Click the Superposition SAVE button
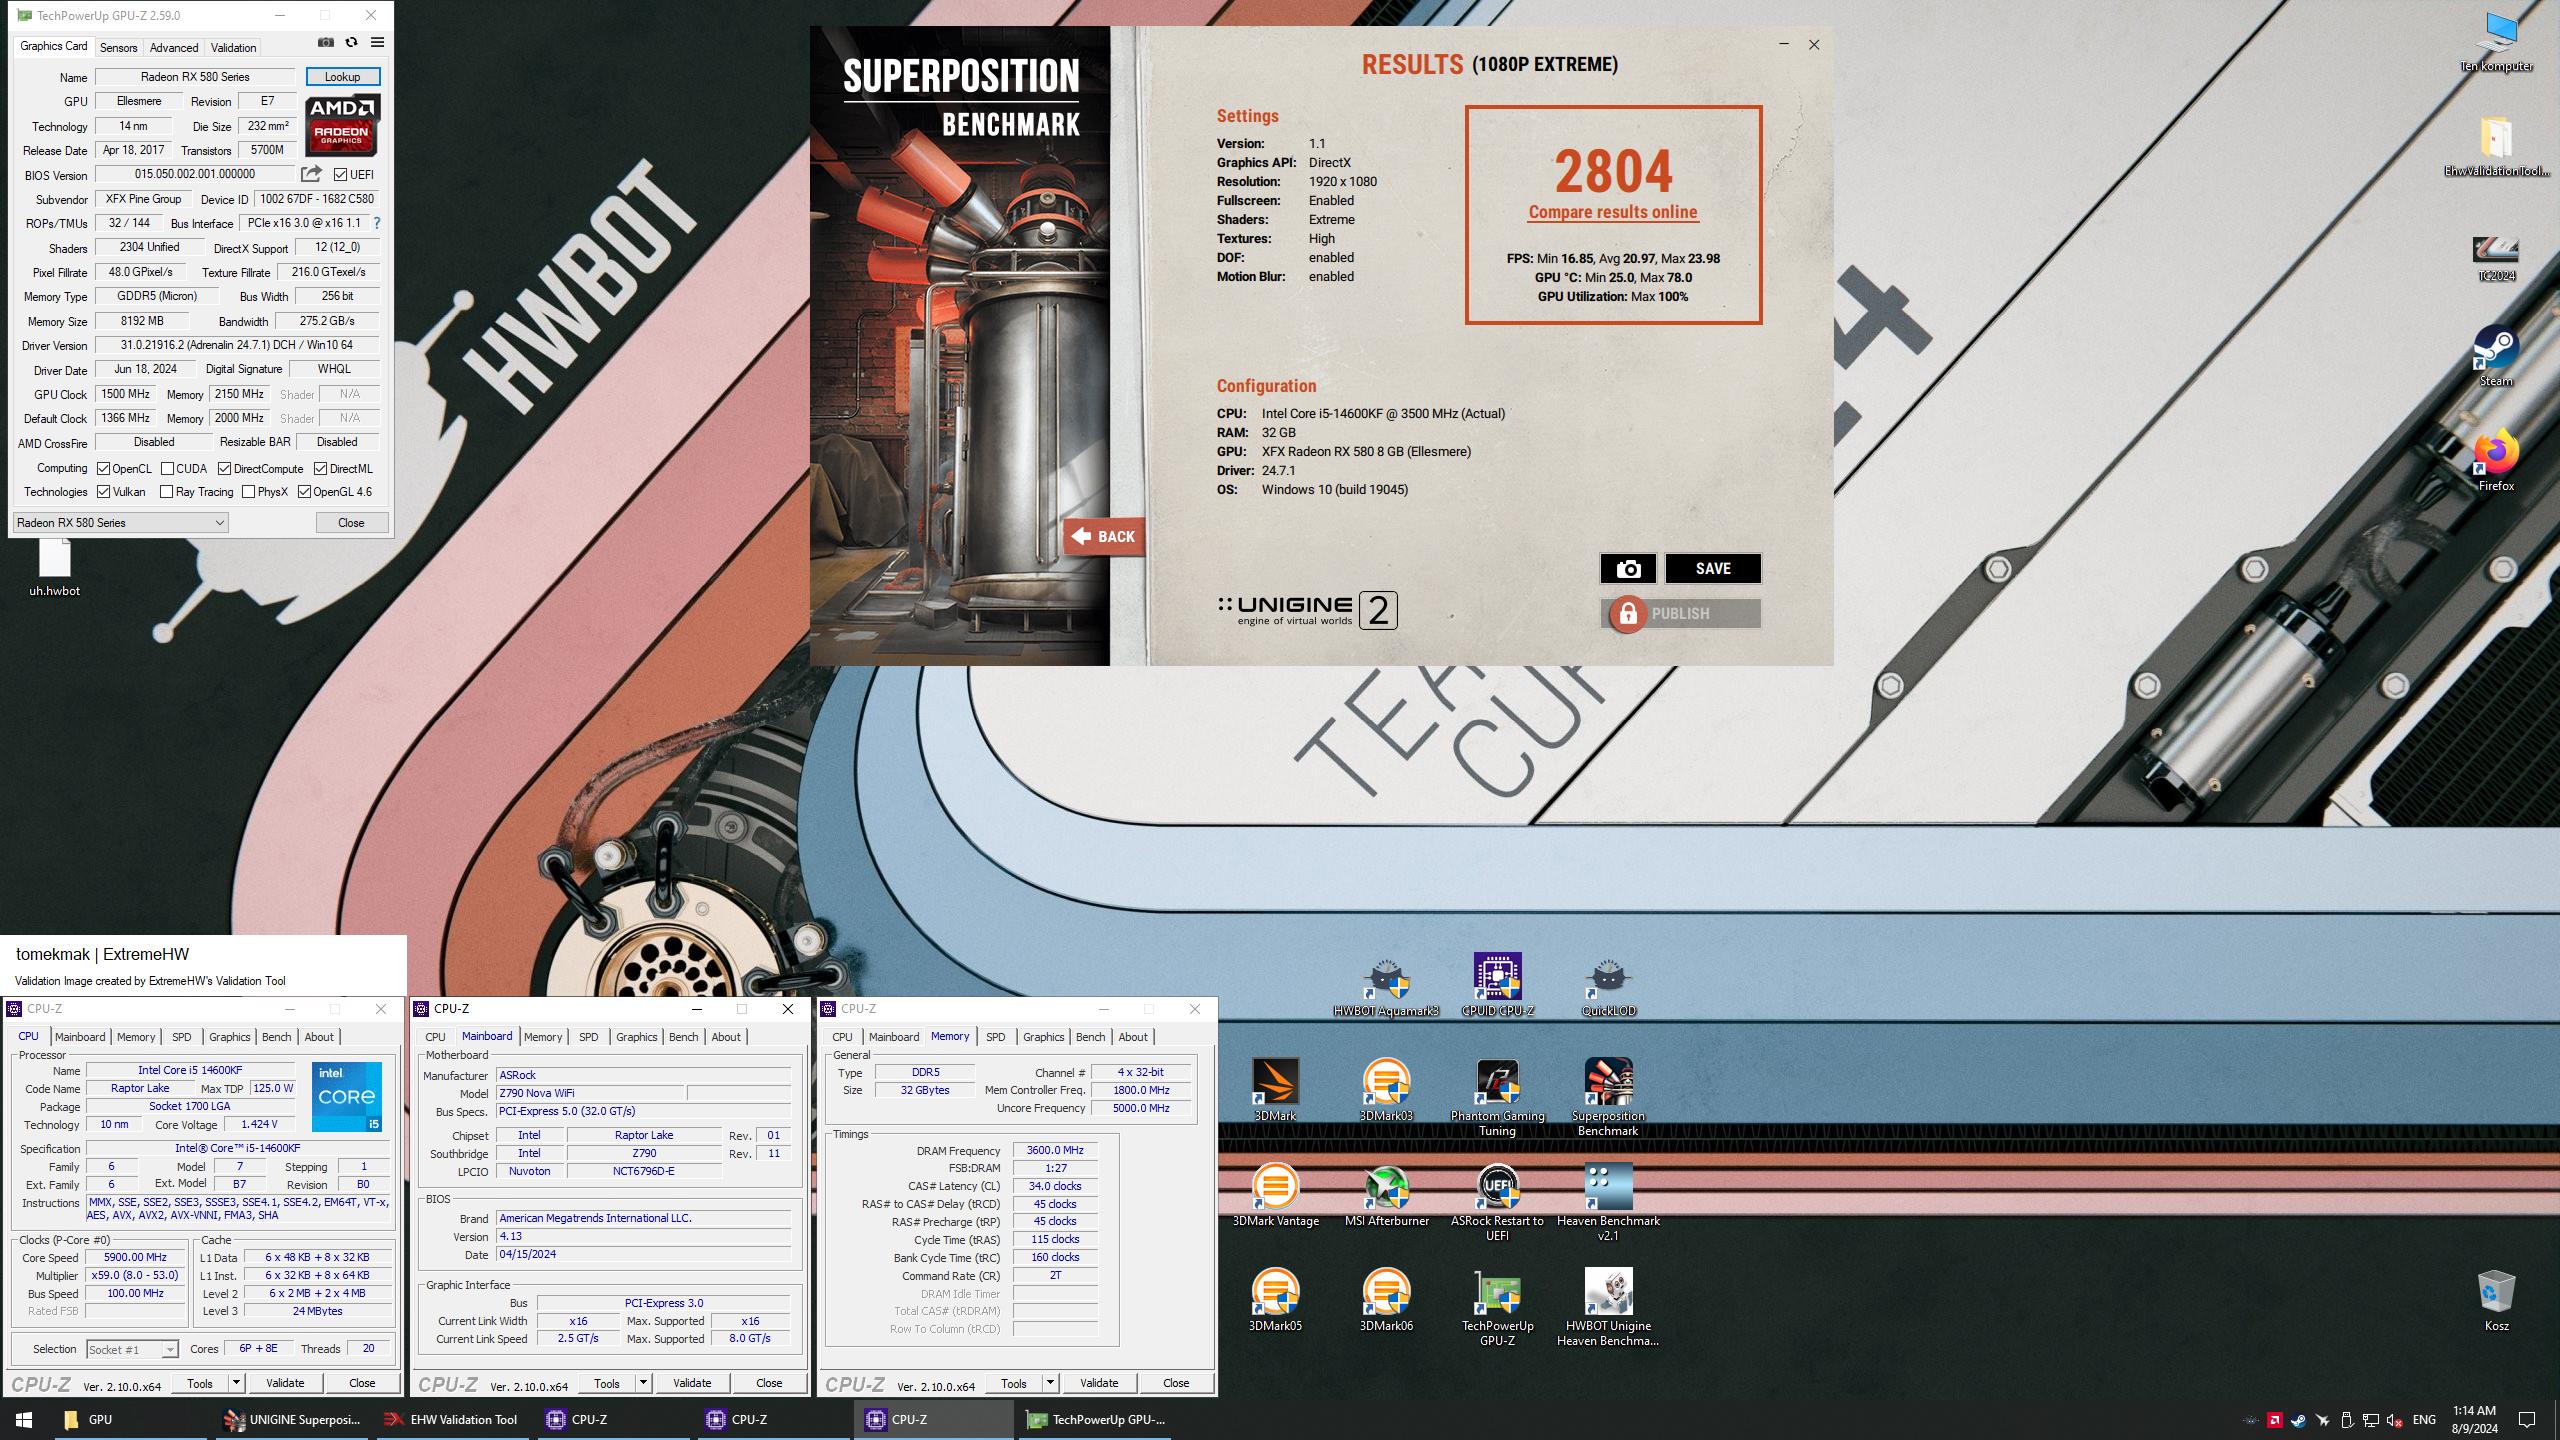The width and height of the screenshot is (2560, 1440). point(1712,568)
